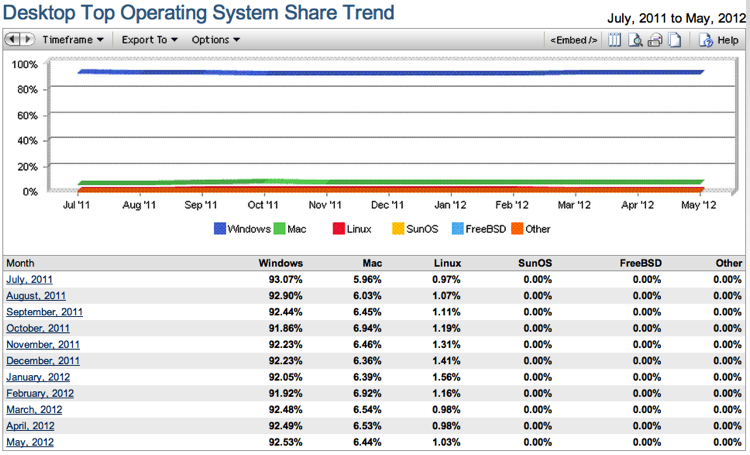
Task: Toggle the Other legend swatch
Action: tap(517, 229)
